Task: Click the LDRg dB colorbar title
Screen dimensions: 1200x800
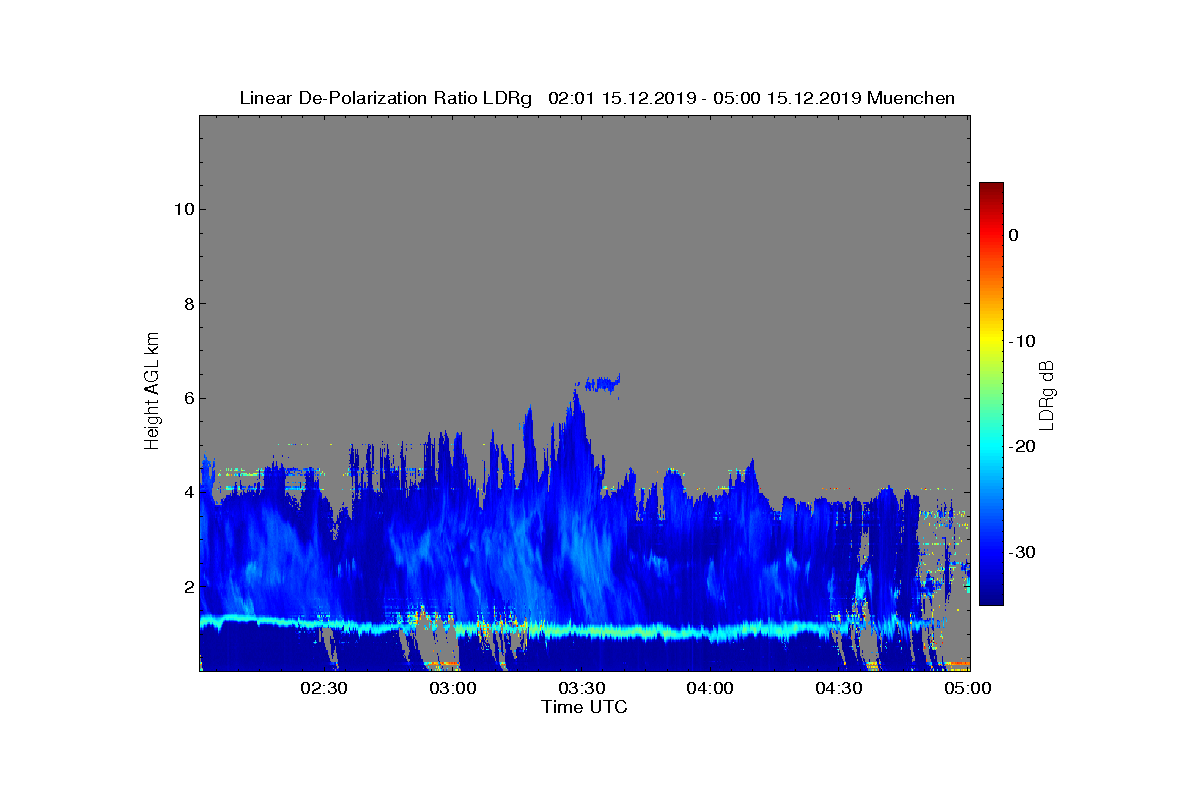Action: 1047,394
